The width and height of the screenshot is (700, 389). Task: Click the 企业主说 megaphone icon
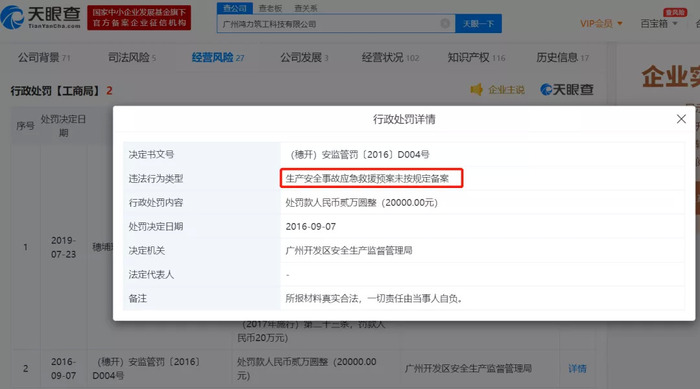(476, 90)
